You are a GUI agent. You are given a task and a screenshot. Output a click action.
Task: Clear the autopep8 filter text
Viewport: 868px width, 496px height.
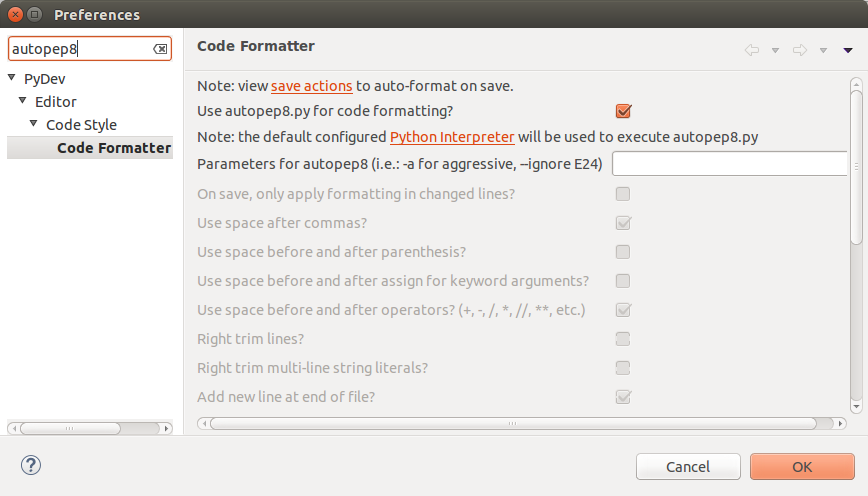coord(160,49)
